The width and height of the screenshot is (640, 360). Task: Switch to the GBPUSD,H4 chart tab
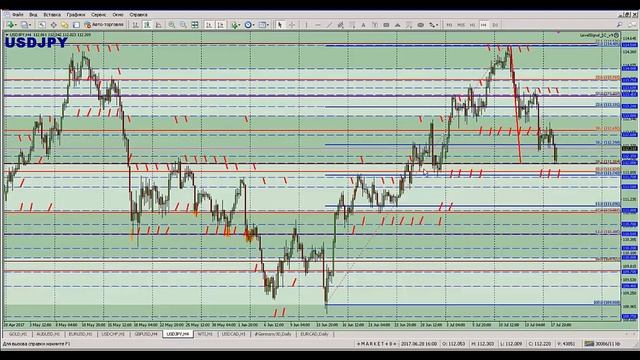pos(146,334)
